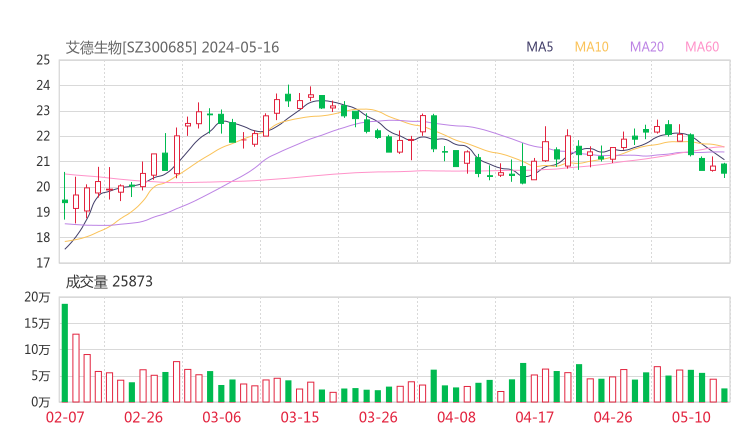Click the MA60 legend label
The height and width of the screenshot is (440, 740).
702,47
